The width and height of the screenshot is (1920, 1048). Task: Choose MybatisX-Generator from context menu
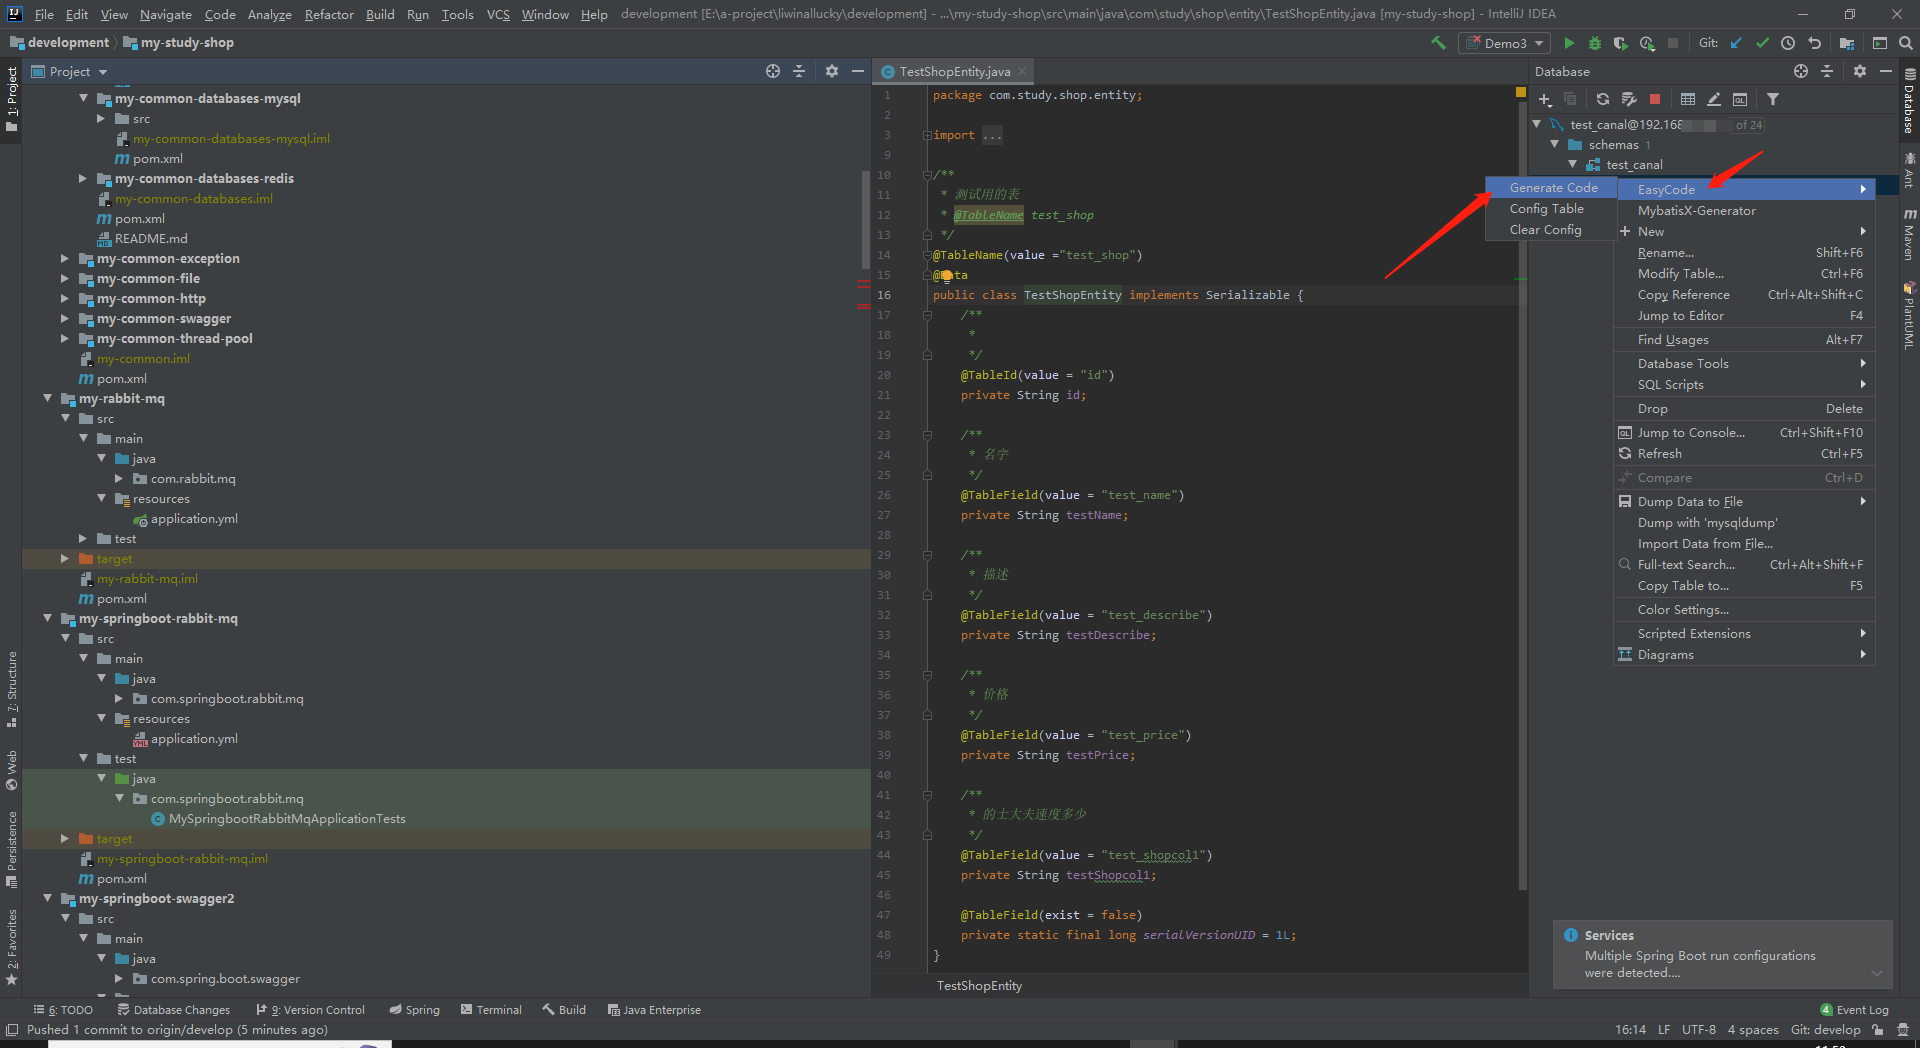[x=1696, y=211]
